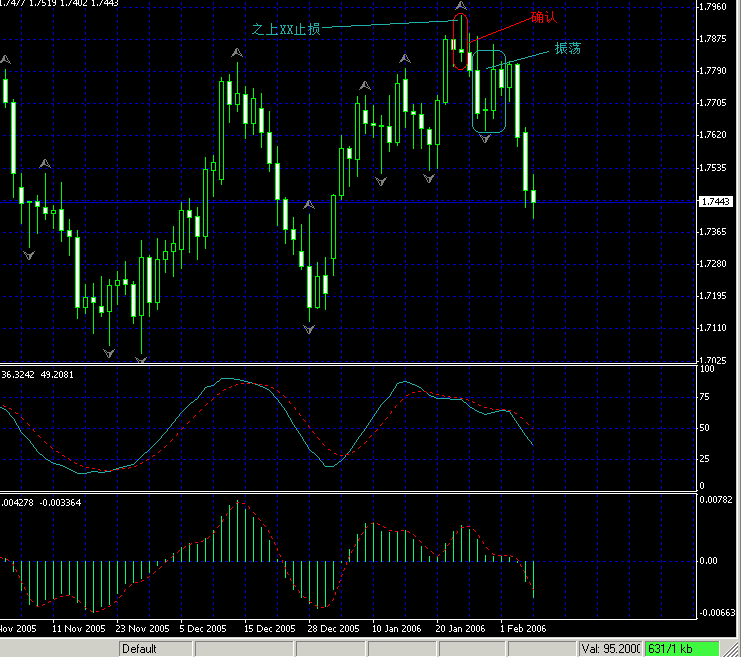Click the -0.00663 MACD scale label
This screenshot has height=657, width=741.
click(x=716, y=613)
